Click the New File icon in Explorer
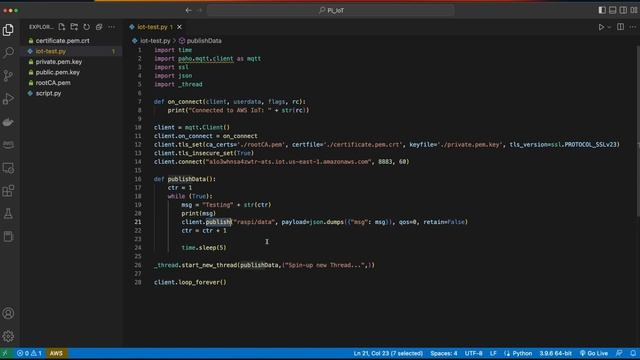 click(x=62, y=27)
